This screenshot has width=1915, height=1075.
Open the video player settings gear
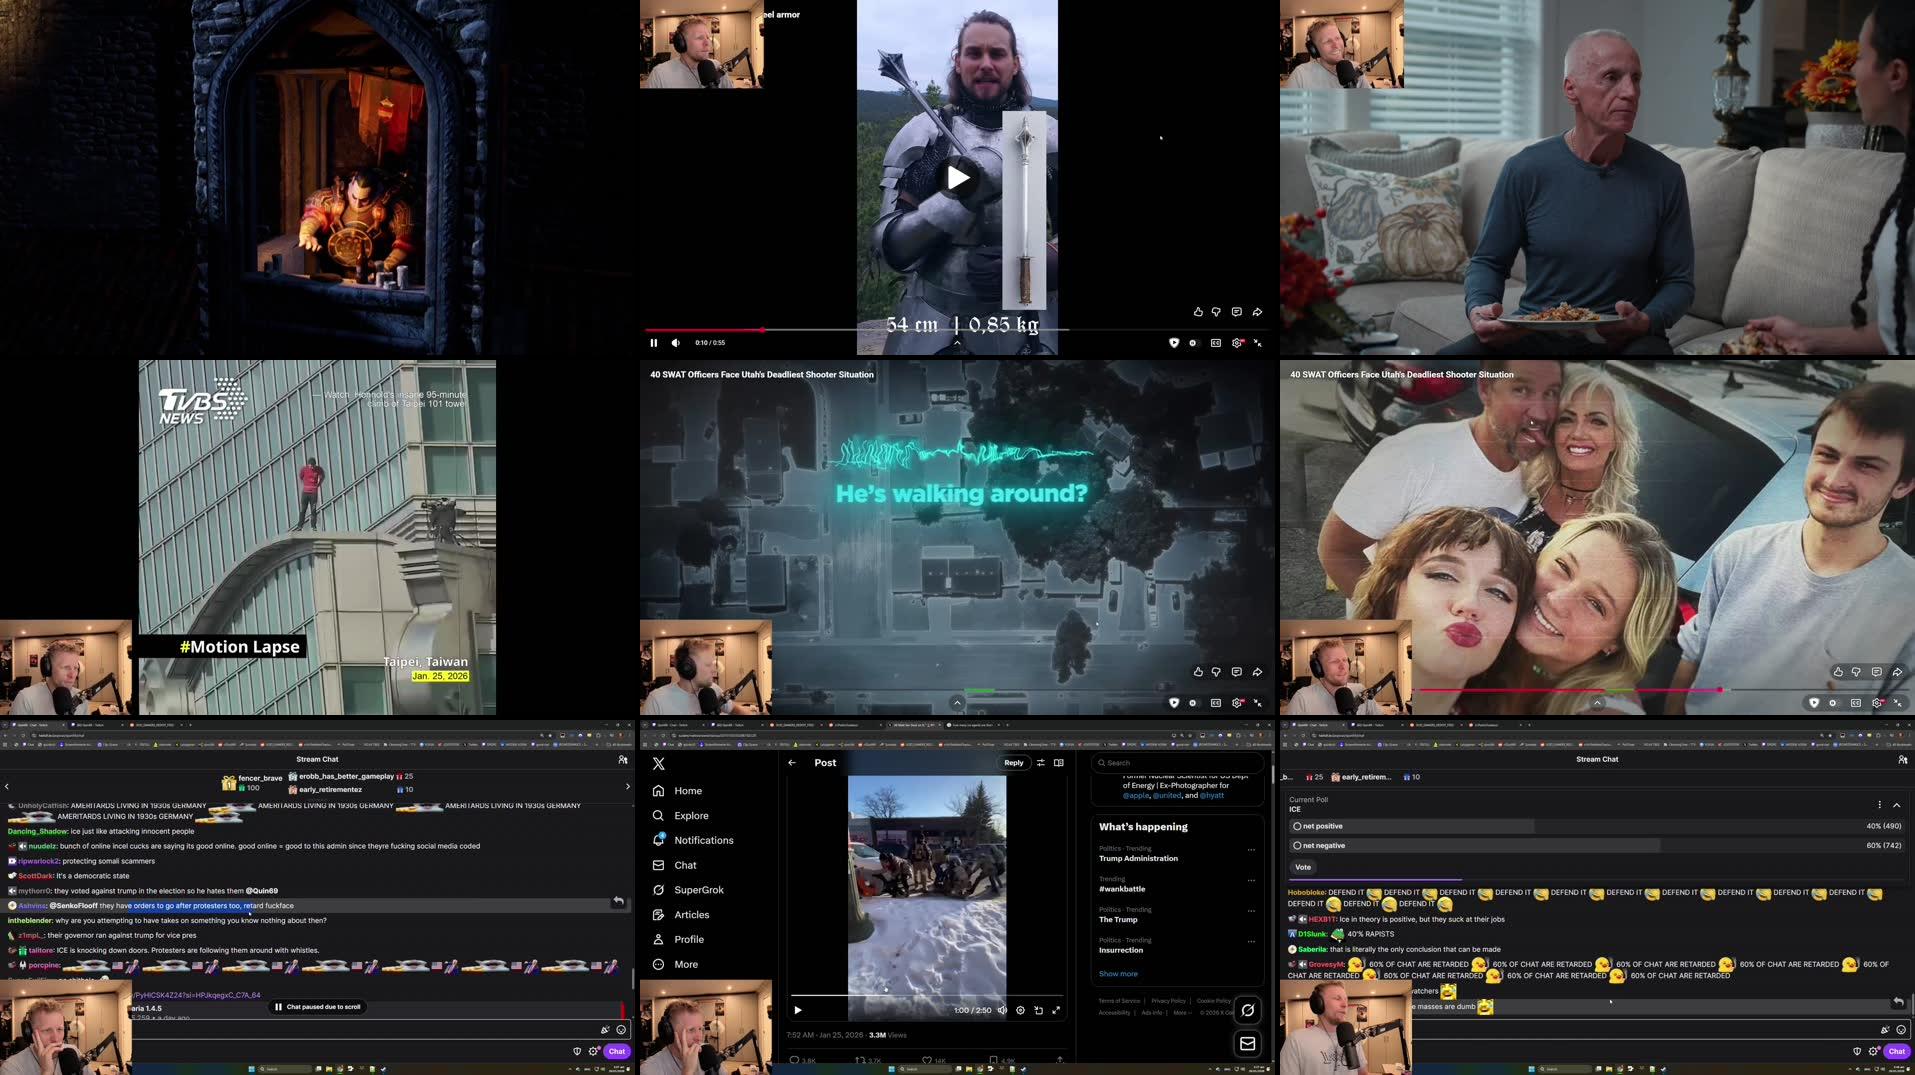click(1236, 703)
